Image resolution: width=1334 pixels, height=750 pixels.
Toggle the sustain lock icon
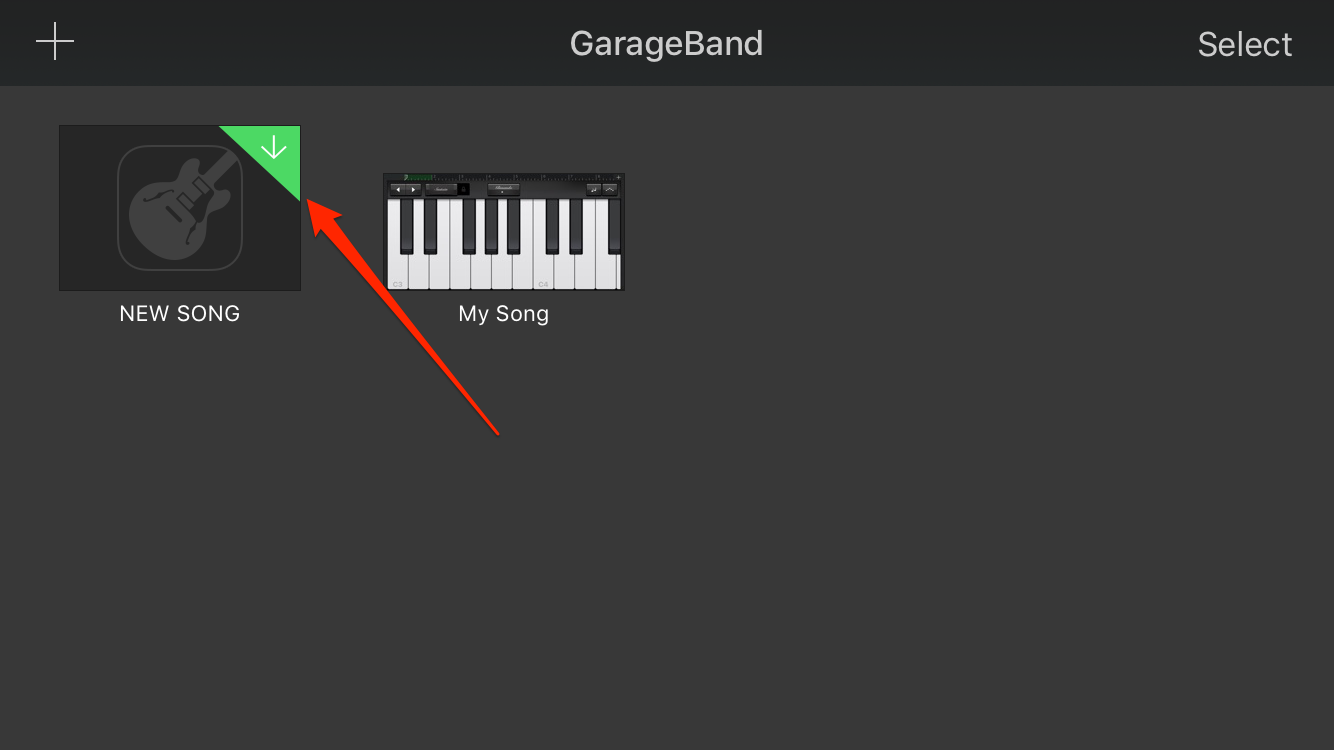pos(463,189)
